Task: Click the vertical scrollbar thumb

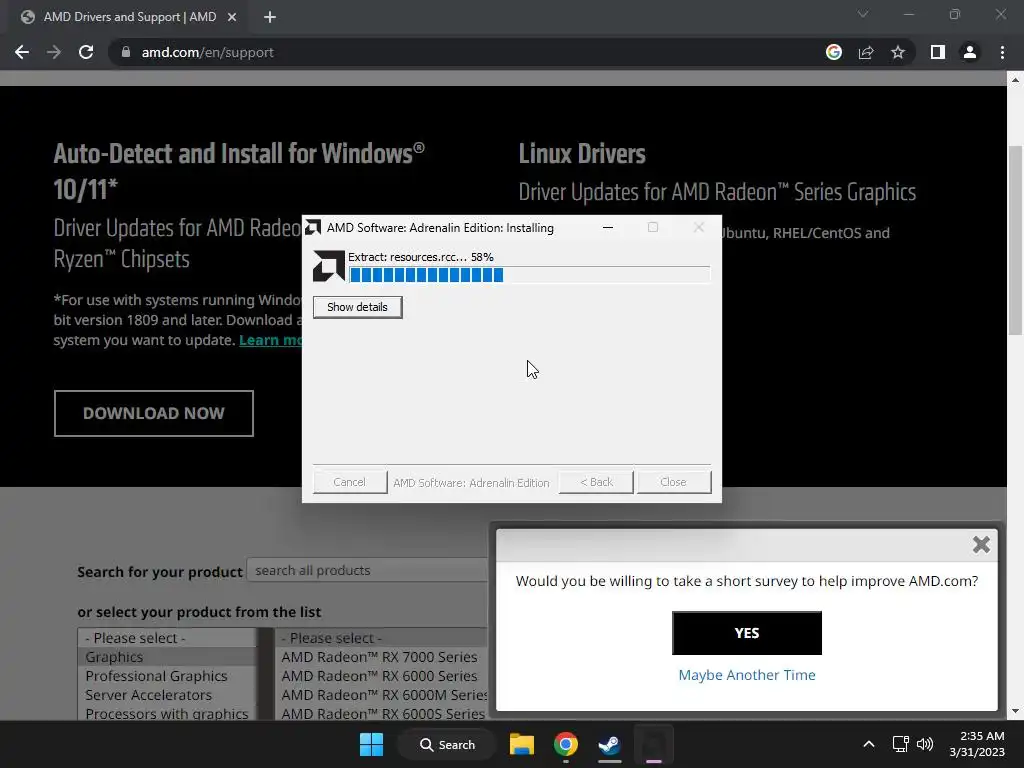Action: [1015, 242]
